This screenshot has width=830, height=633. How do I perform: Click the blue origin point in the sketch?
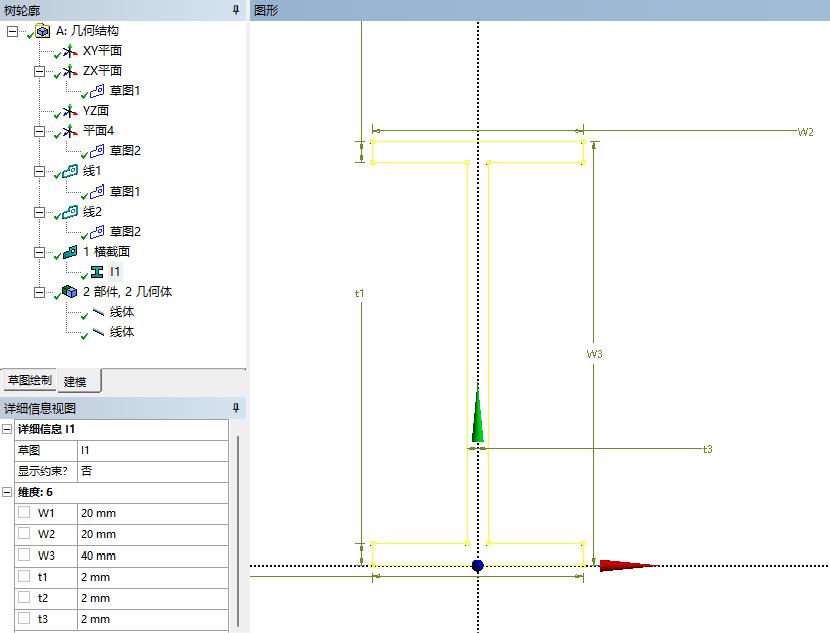[478, 566]
